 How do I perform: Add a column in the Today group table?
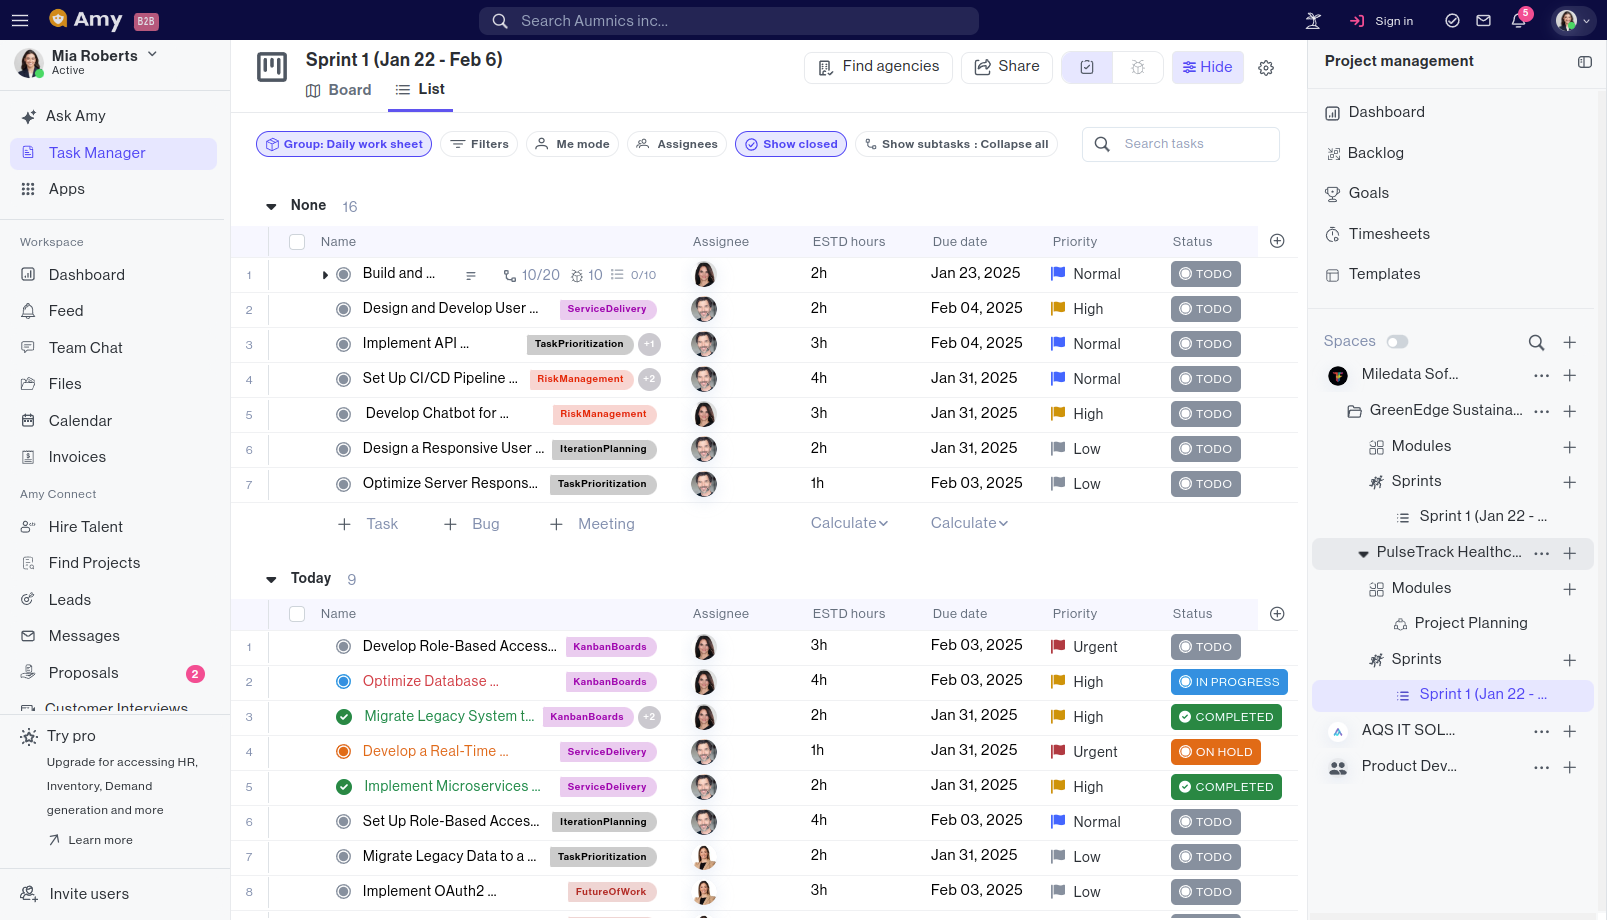[1277, 614]
